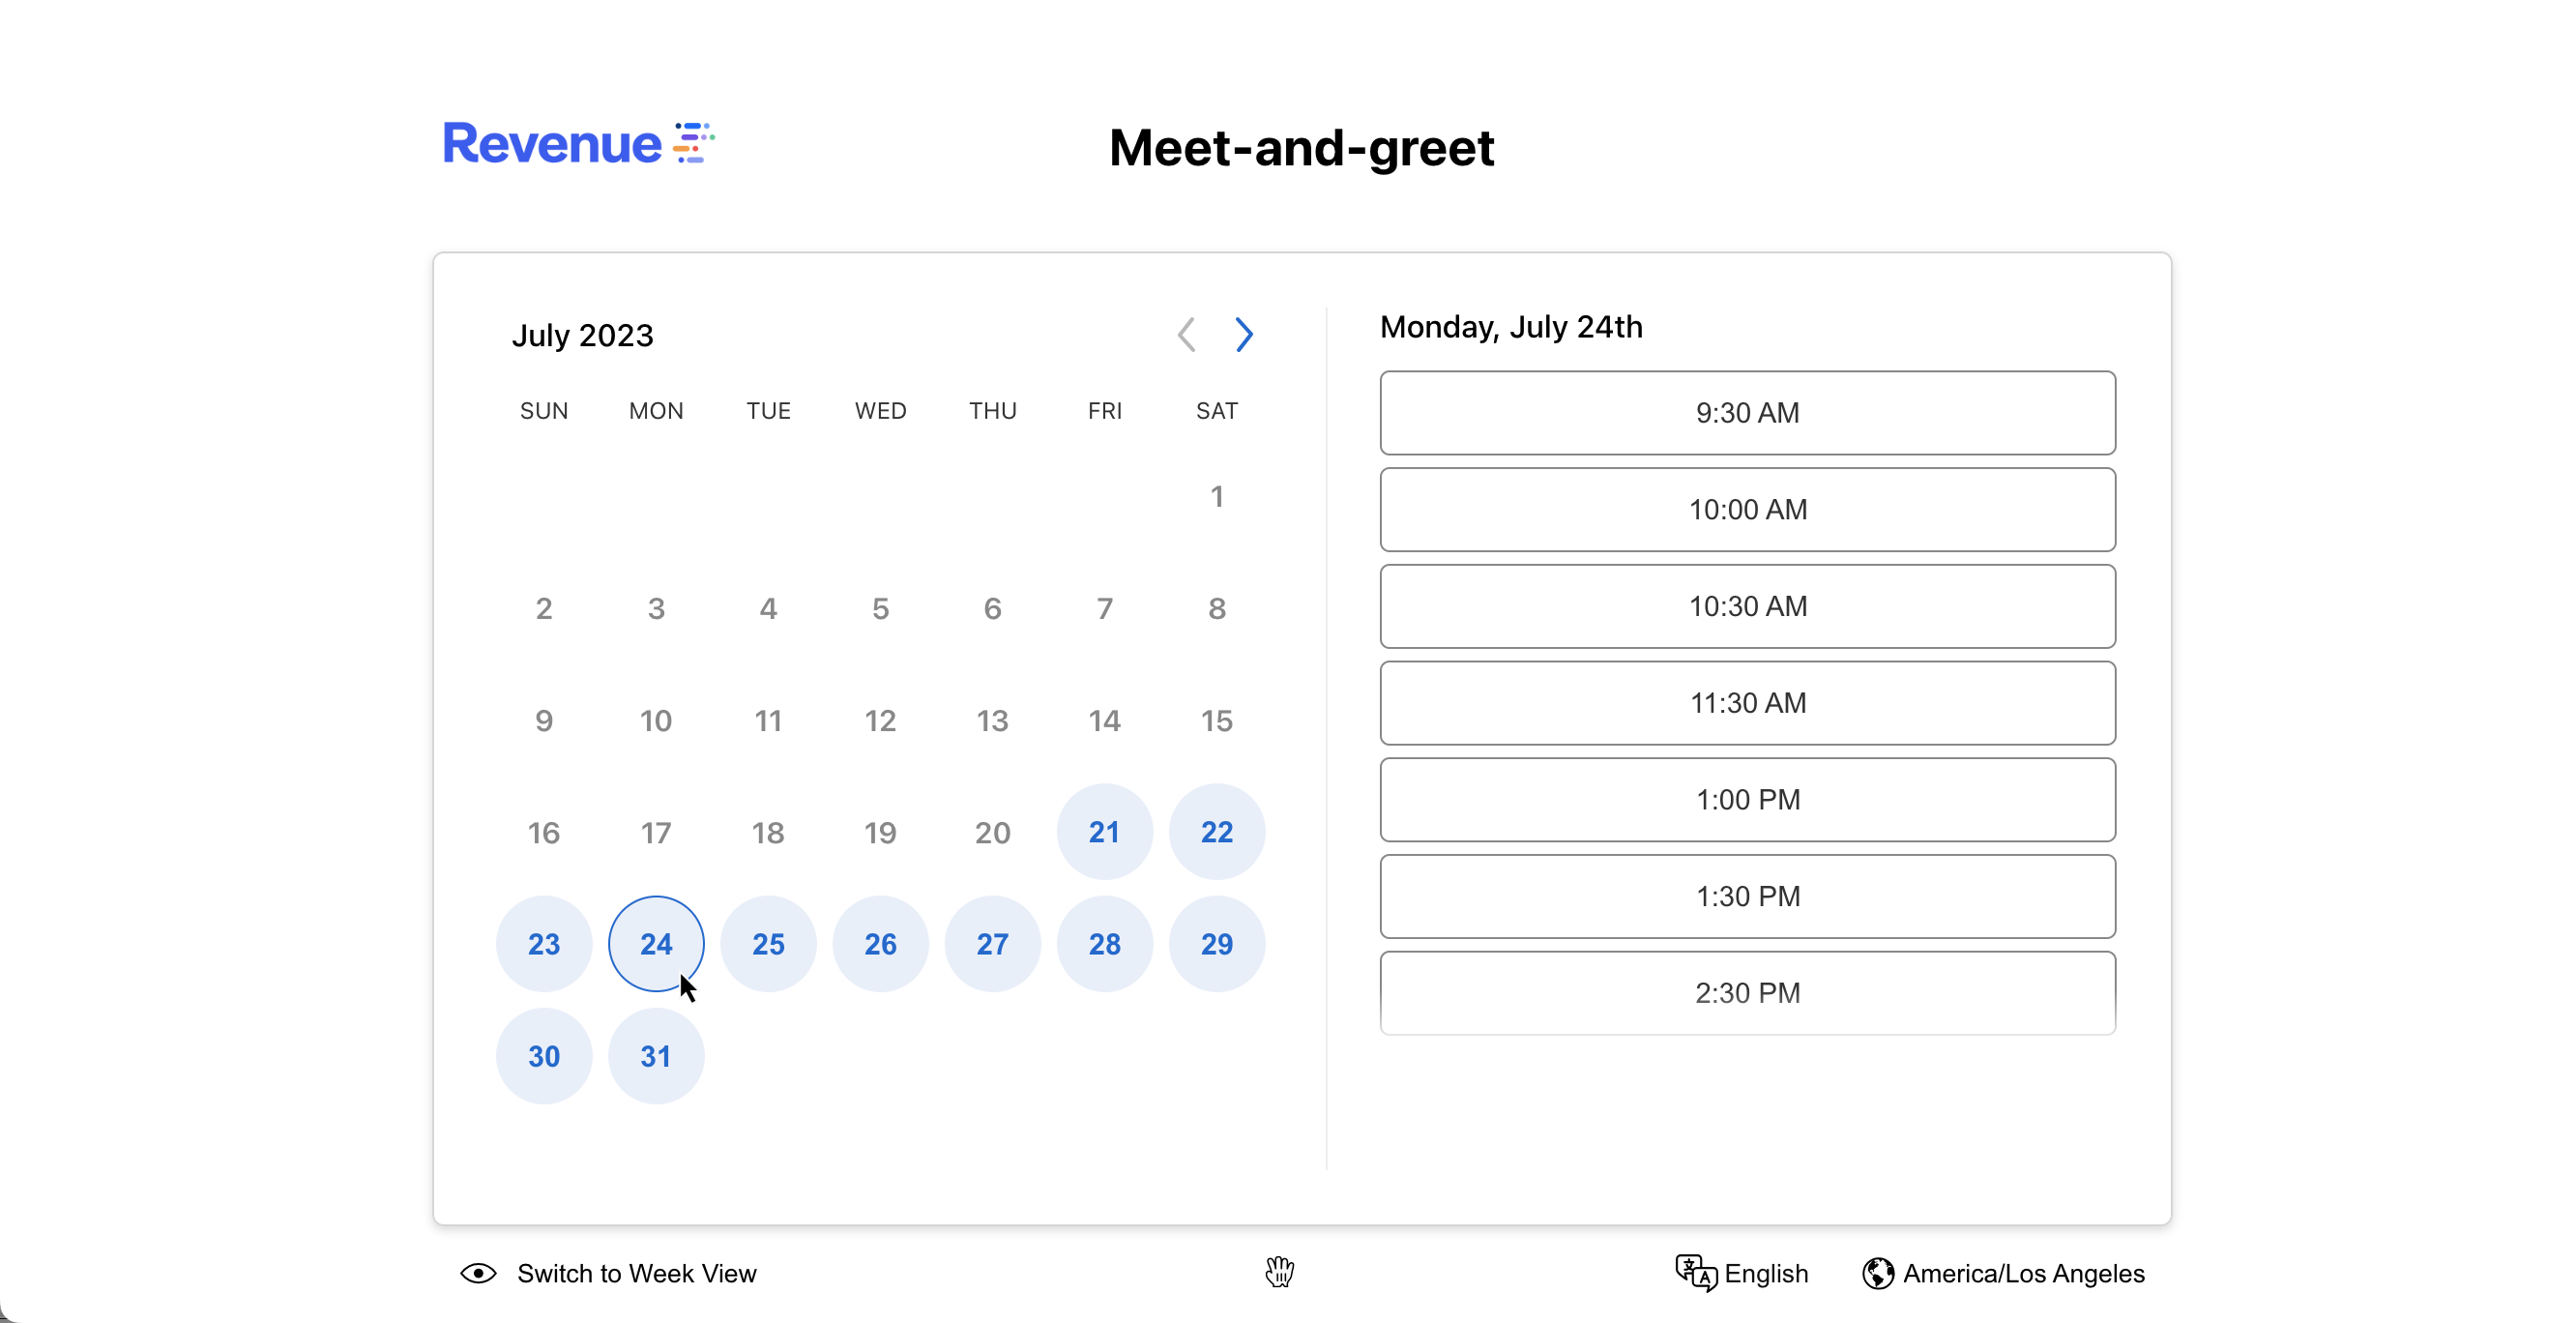Open the English language selector

tap(1765, 1273)
